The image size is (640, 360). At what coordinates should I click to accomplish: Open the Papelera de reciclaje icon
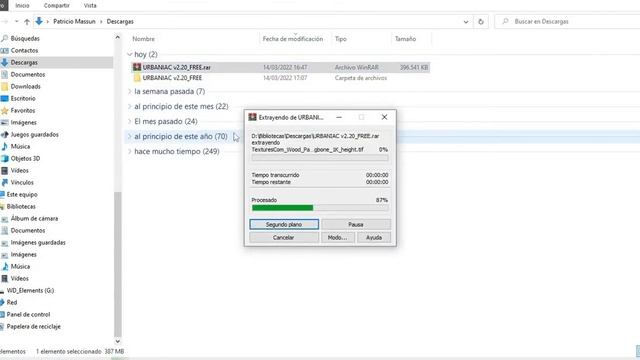pos(2,327)
